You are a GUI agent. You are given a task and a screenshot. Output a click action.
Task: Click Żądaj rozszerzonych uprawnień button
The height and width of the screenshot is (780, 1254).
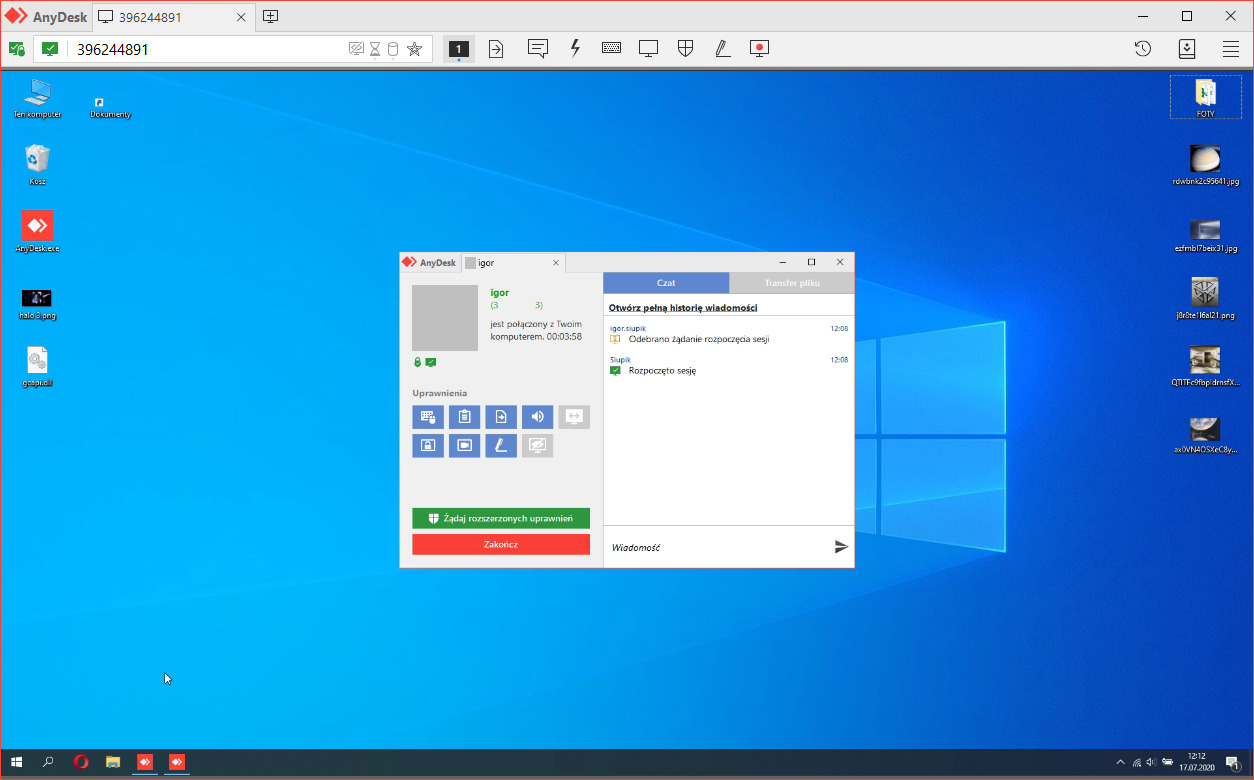click(501, 518)
